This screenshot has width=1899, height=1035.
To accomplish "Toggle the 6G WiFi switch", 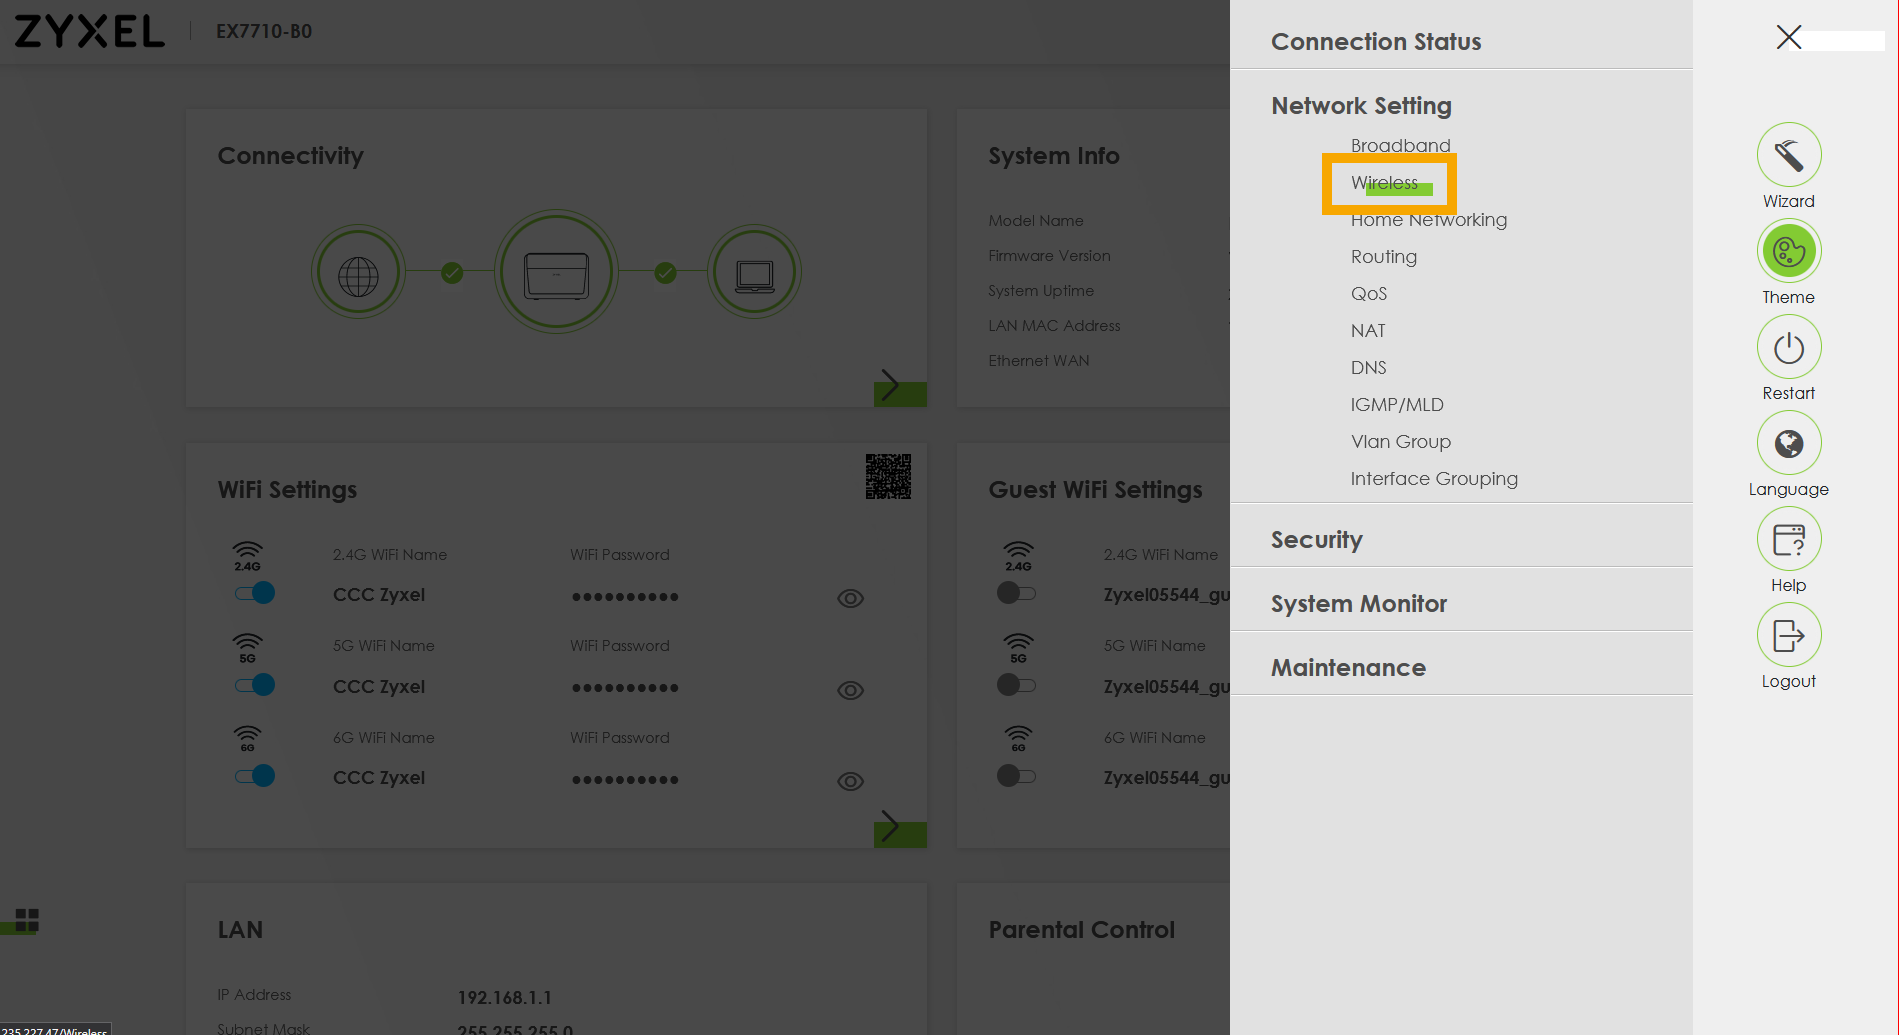I will 254,776.
